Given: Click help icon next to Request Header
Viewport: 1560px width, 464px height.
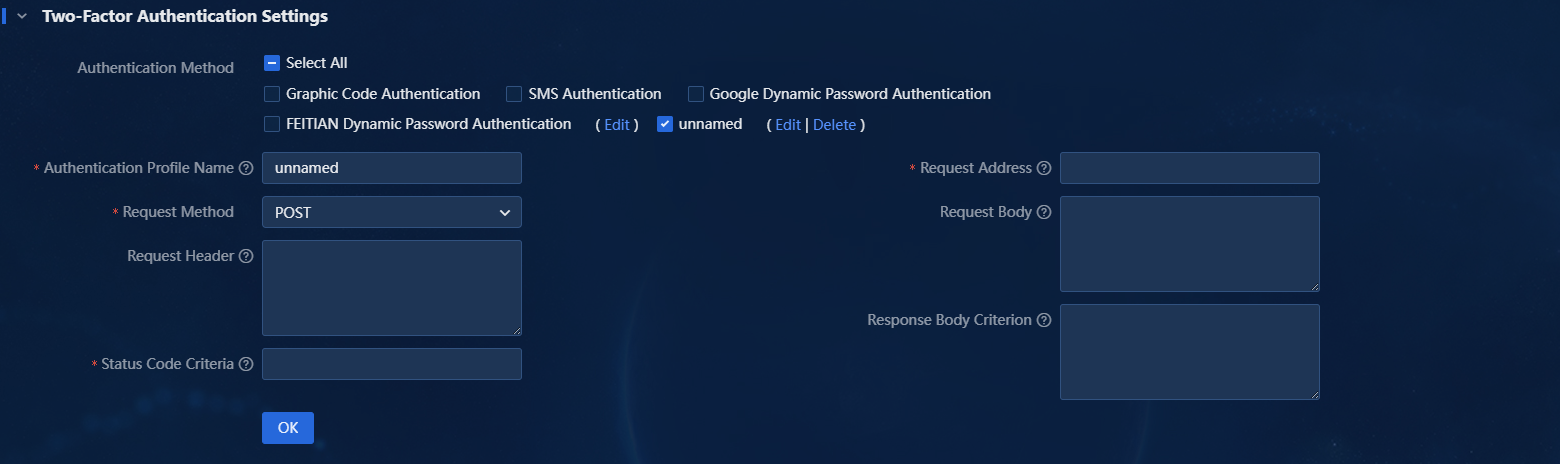Looking at the screenshot, I should [x=246, y=256].
